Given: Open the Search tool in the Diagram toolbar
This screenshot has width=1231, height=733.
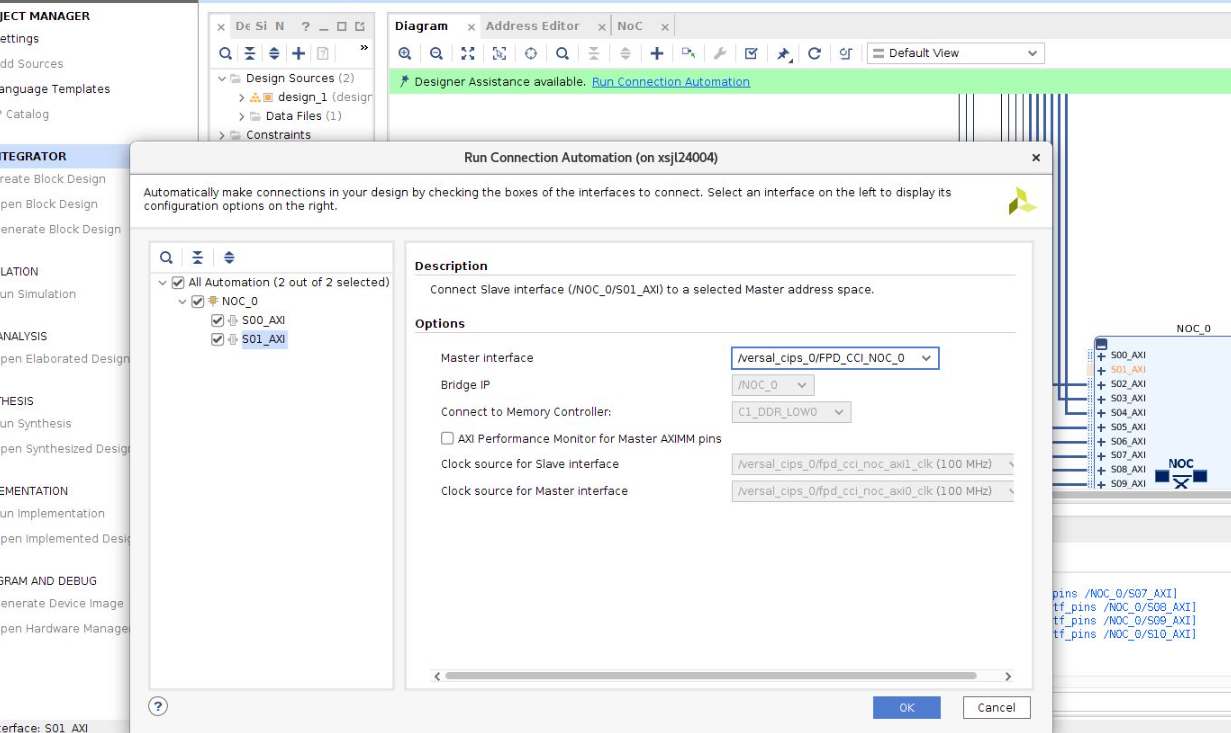Looking at the screenshot, I should (562, 53).
